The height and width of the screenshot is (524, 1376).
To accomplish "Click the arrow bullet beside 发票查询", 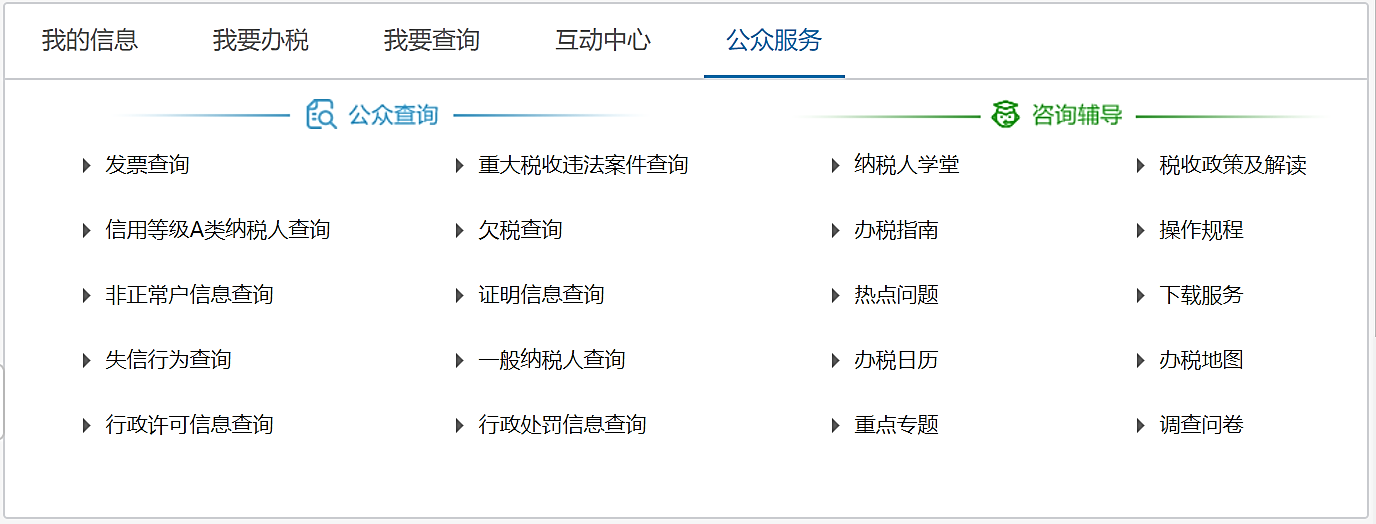I will coord(87,166).
